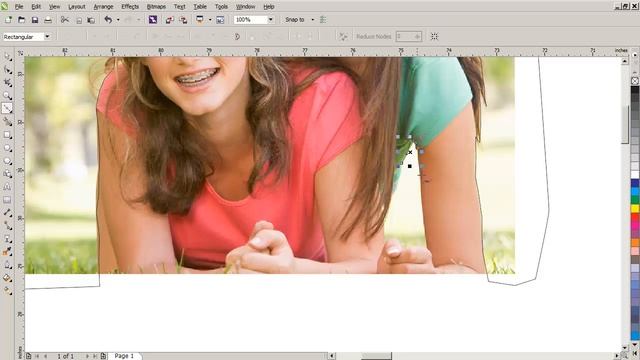Viewport: 640px width, 360px height.
Task: Click the Paste icon
Action: click(91, 20)
